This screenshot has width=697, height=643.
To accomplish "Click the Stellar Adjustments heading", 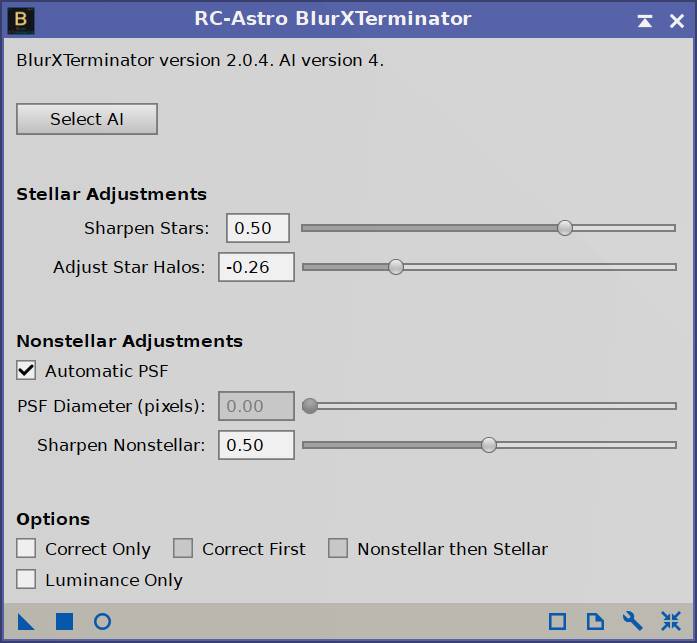I will (x=112, y=194).
